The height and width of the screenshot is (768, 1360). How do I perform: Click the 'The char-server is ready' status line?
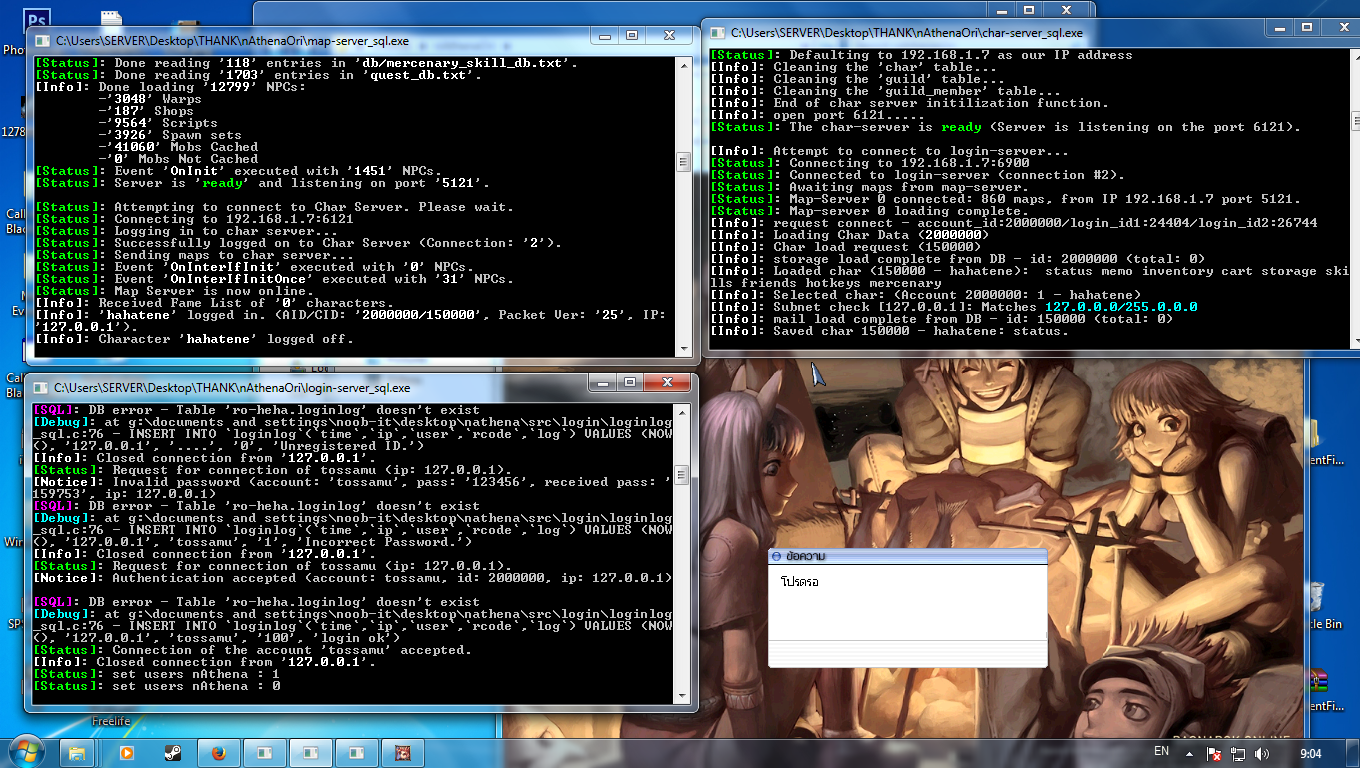1006,127
